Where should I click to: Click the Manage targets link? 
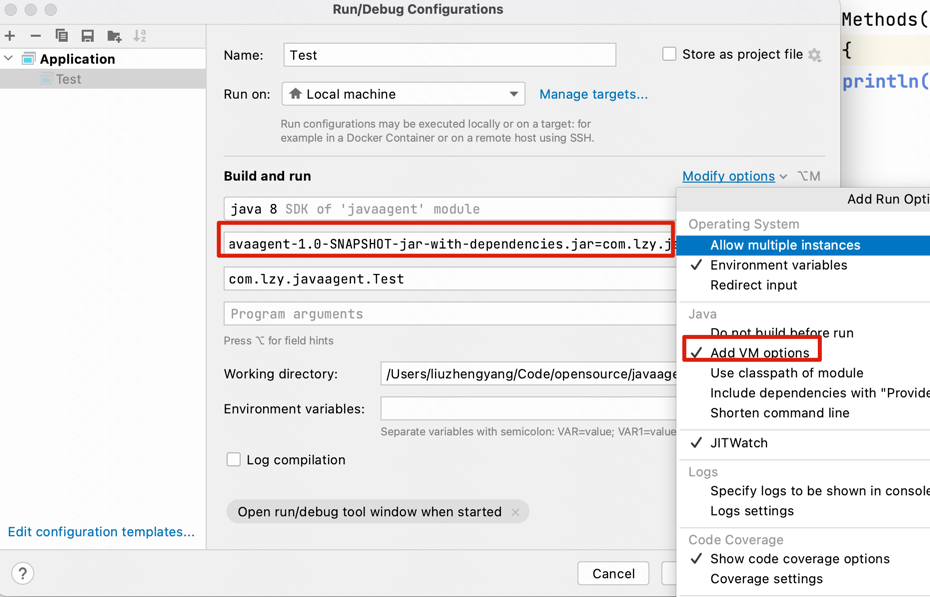coord(593,94)
